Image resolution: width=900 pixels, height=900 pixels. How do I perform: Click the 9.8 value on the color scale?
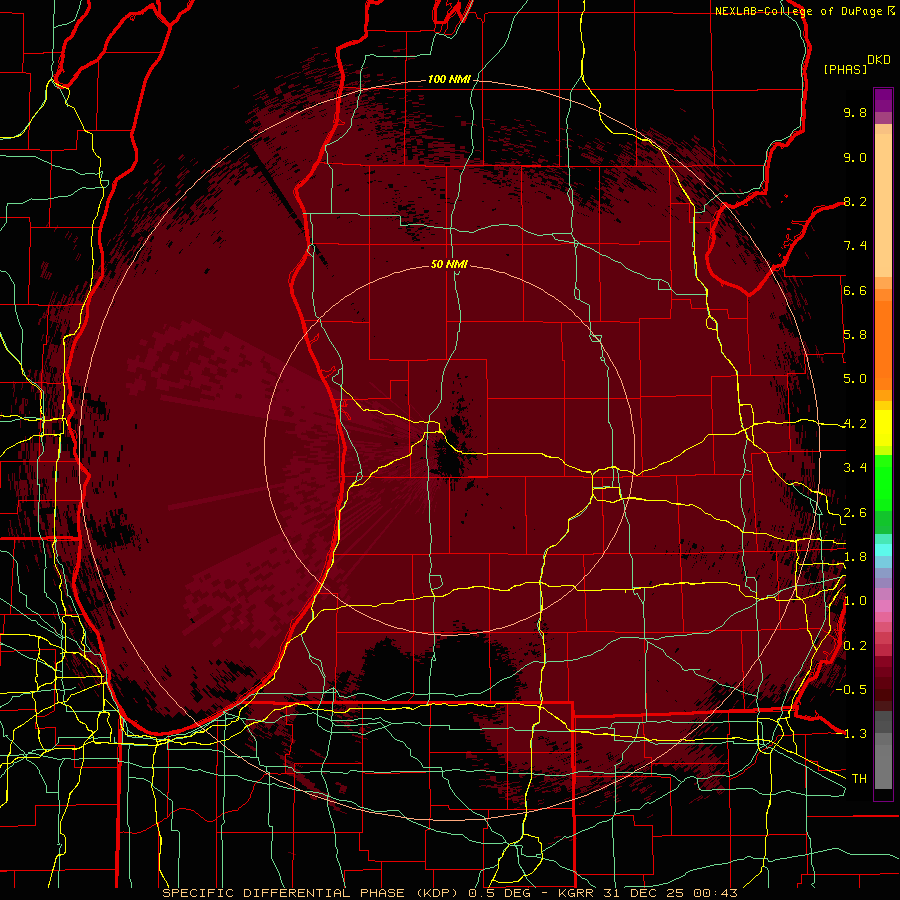(855, 112)
